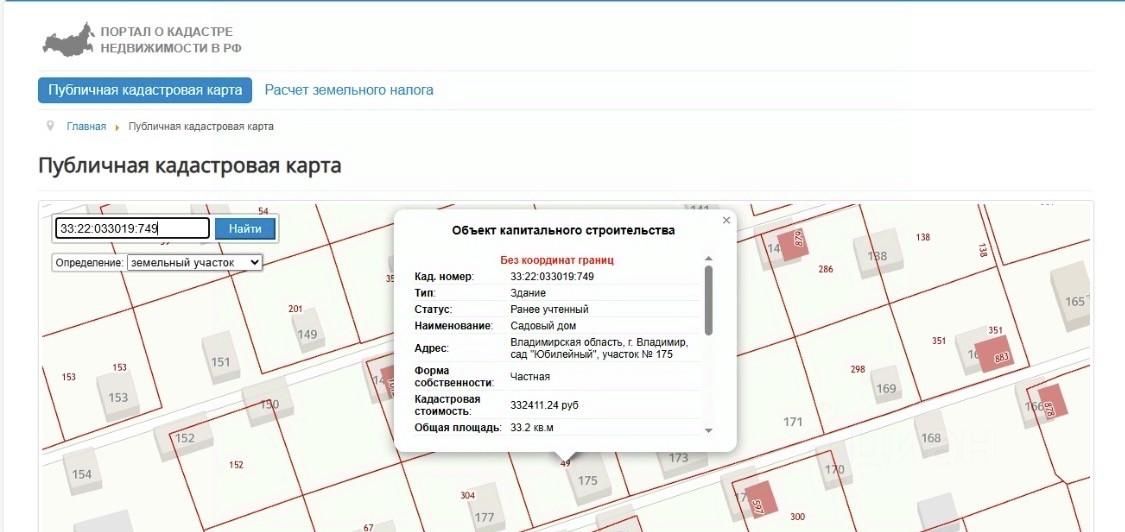Click parcel number 201 on map
The image size is (1125, 532).
pyautogui.click(x=296, y=309)
